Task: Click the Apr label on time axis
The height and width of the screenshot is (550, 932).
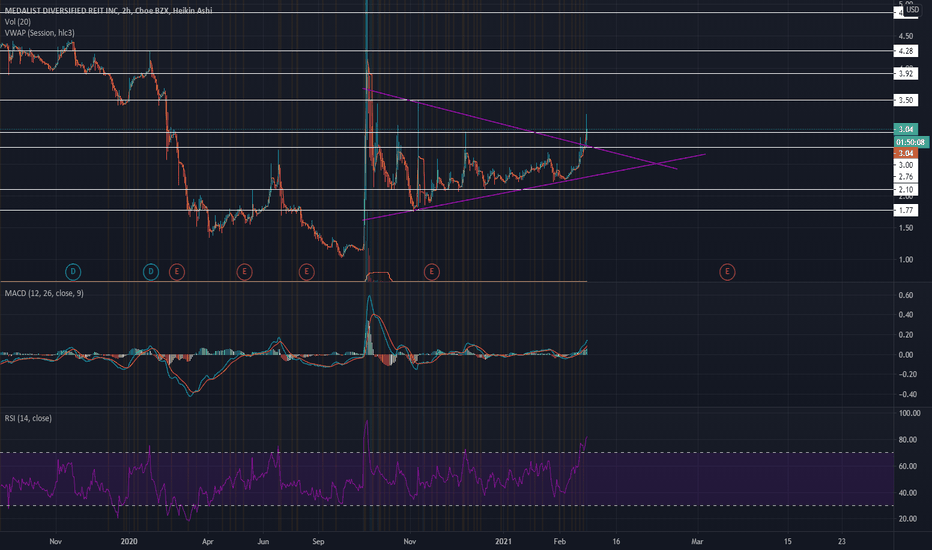Action: [x=207, y=541]
